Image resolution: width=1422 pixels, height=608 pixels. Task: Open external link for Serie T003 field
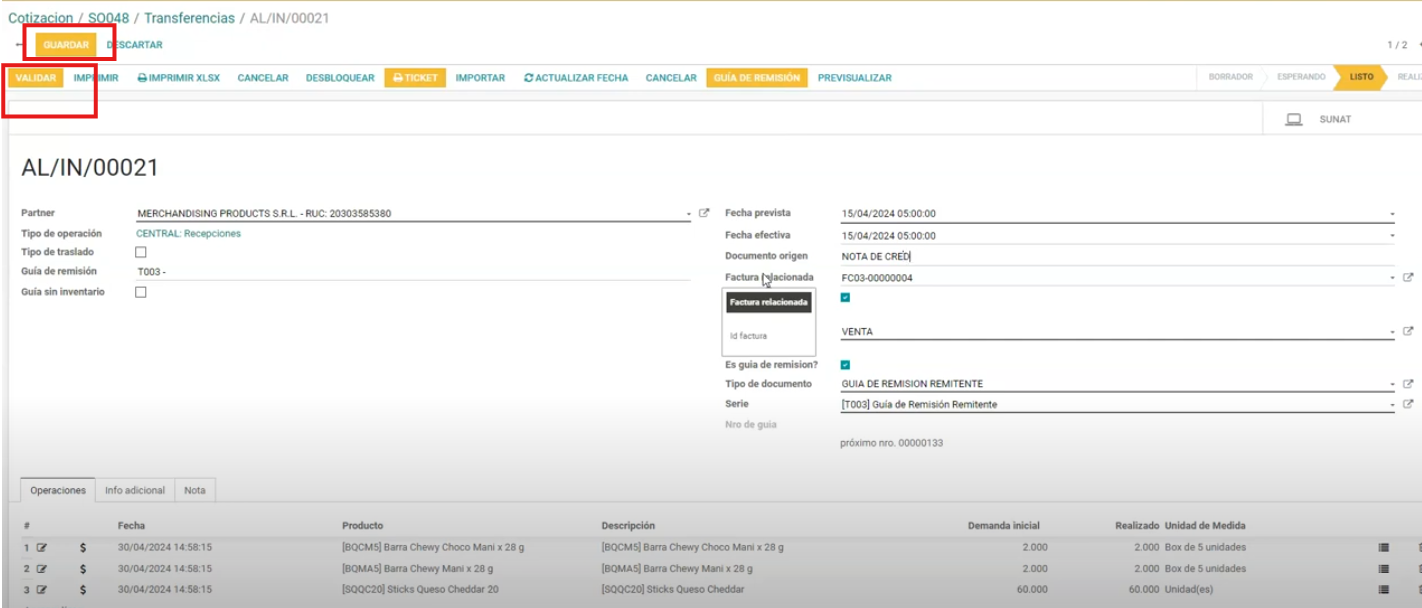tap(1408, 404)
